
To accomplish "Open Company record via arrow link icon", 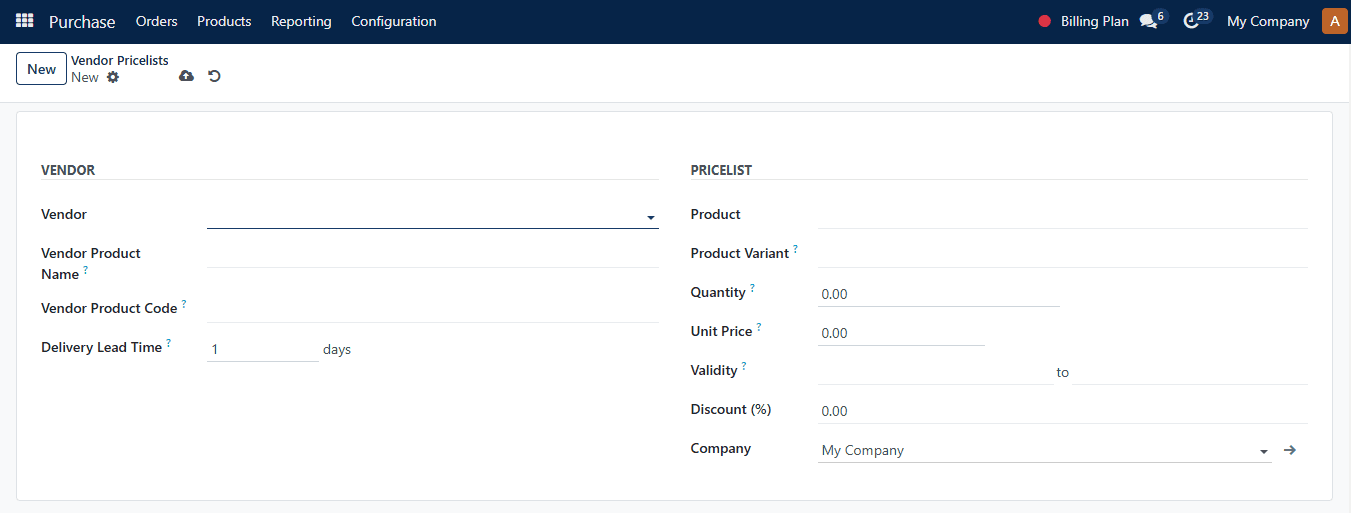I will [1290, 450].
